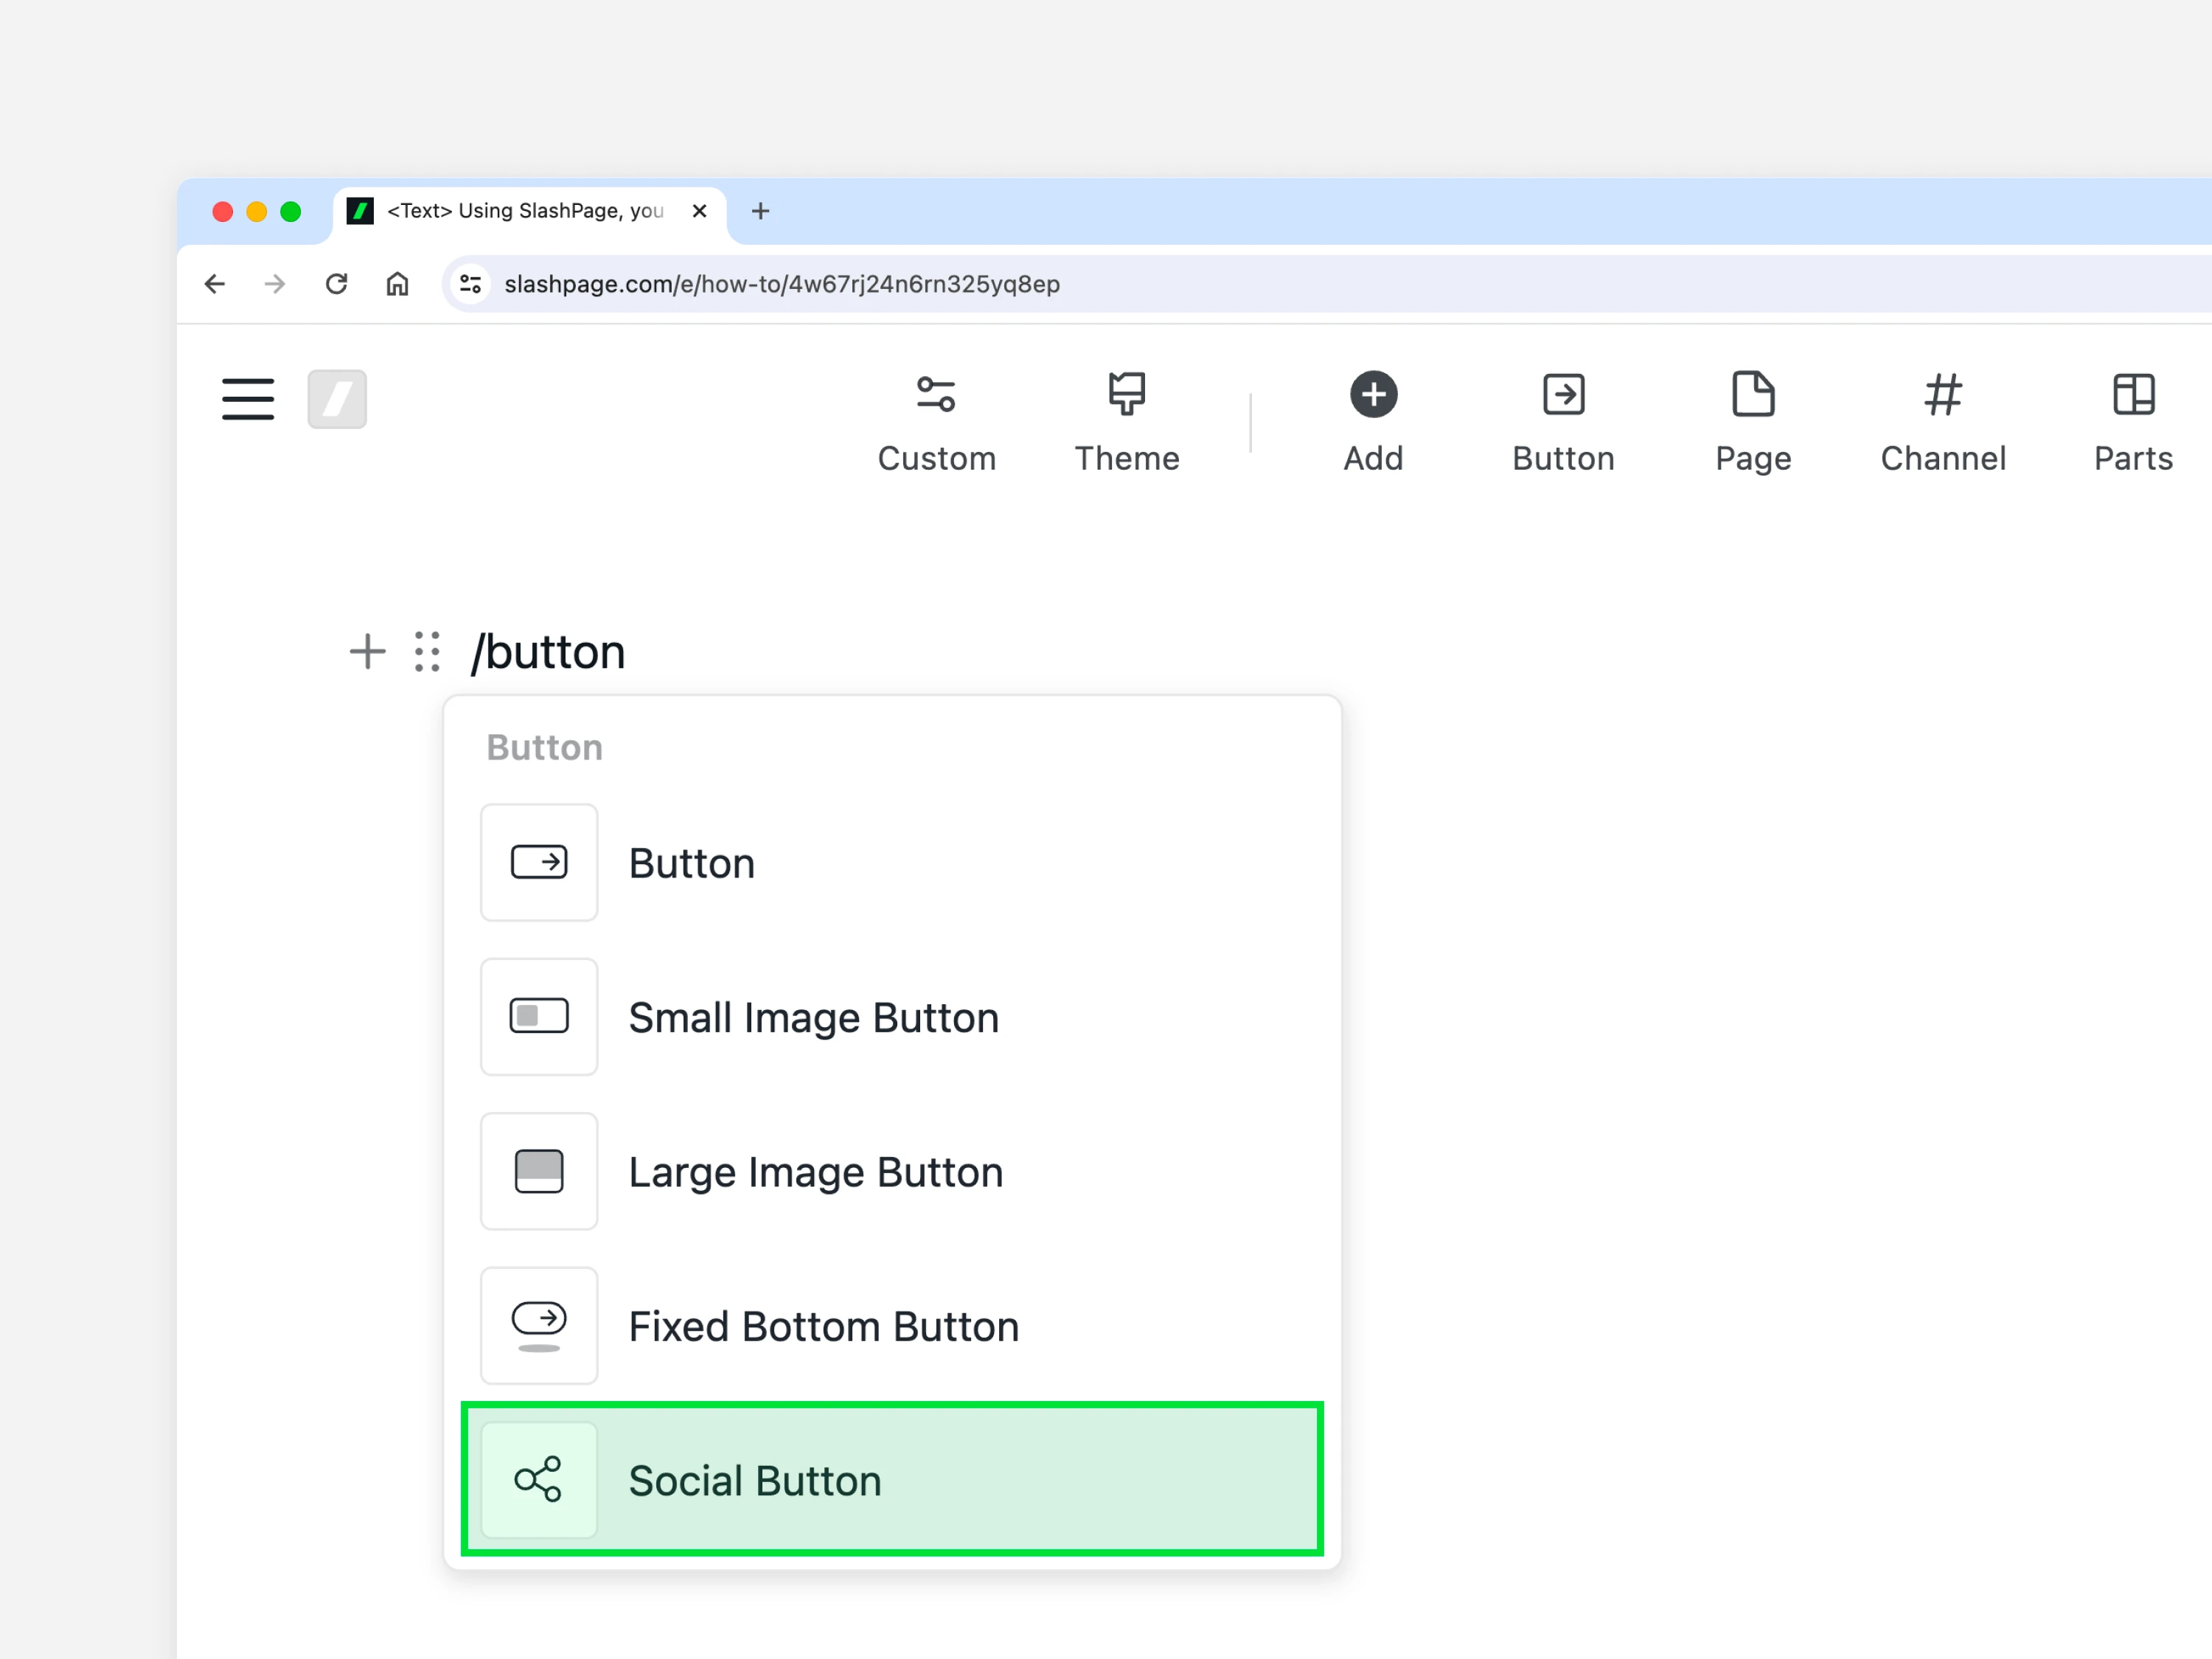Image resolution: width=2212 pixels, height=1659 pixels.
Task: Click the Page toolbar item
Action: tap(1753, 423)
